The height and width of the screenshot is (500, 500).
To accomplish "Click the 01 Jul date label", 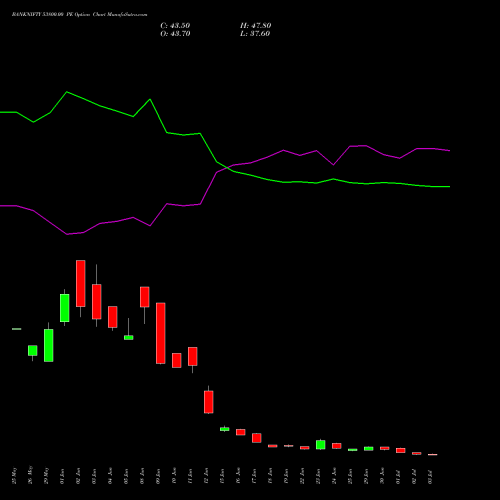I will point(398,477).
